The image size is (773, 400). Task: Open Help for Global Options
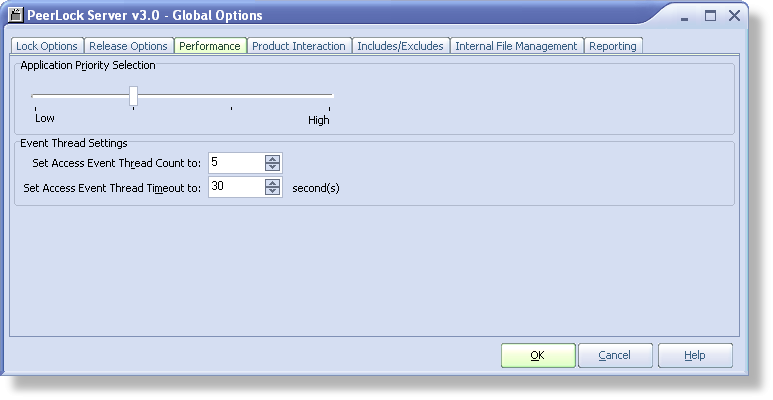pyautogui.click(x=695, y=355)
